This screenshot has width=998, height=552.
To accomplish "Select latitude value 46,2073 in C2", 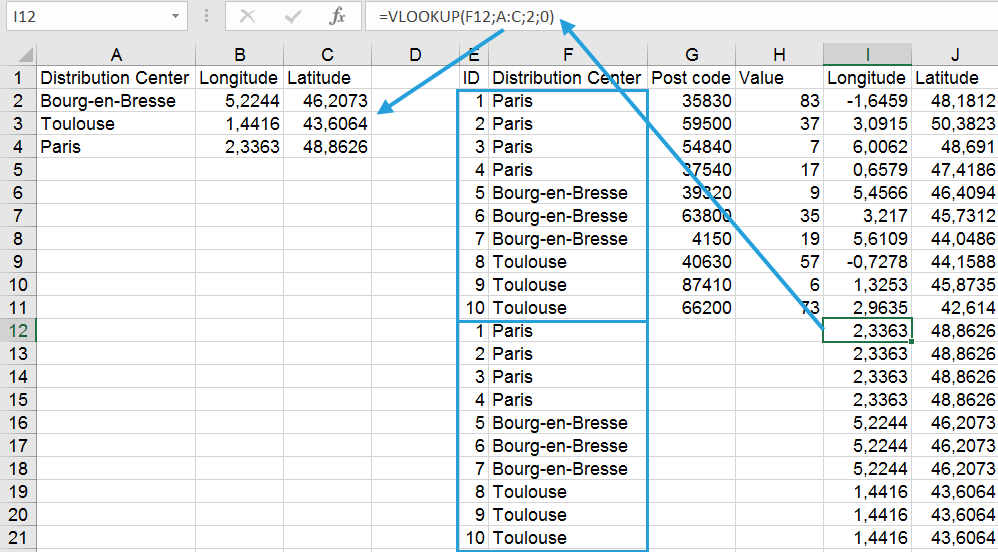I will coord(327,101).
